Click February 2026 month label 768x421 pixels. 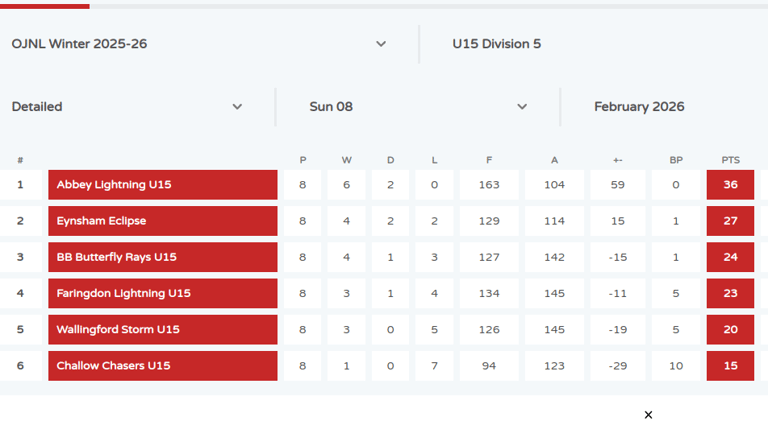click(639, 107)
